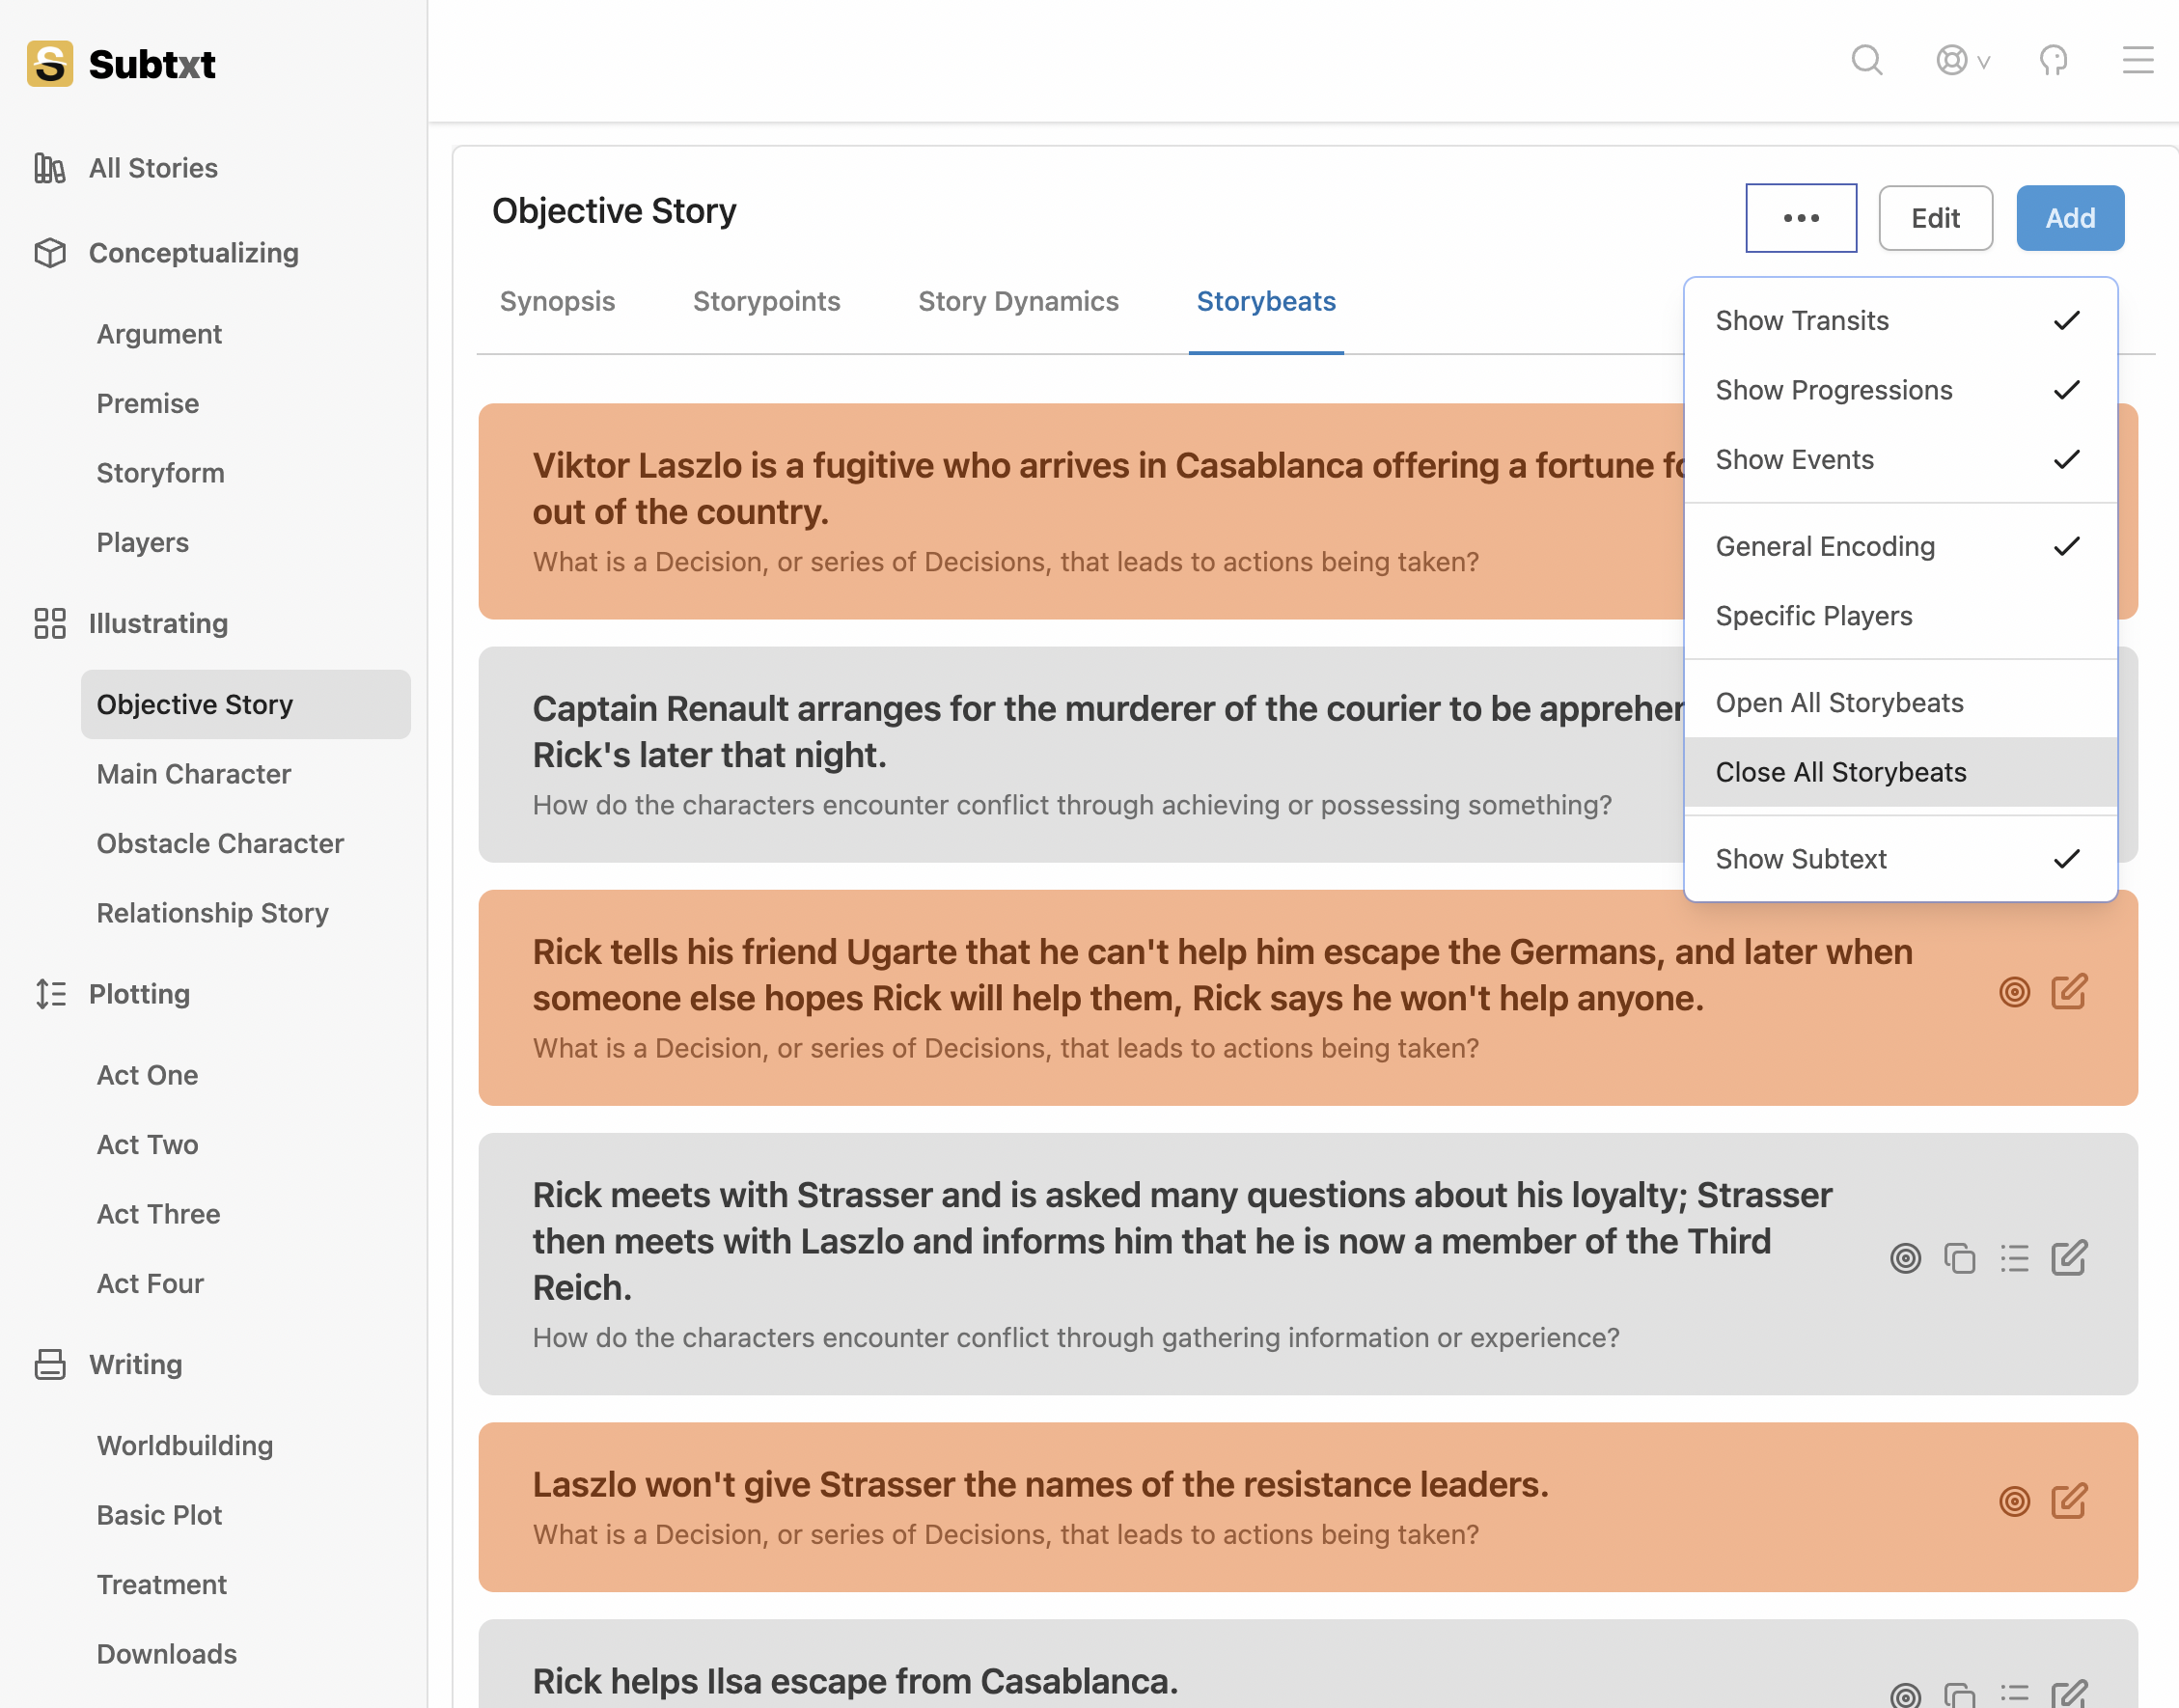The image size is (2179, 1708).
Task: Open the user account dropdown
Action: coord(1962,61)
